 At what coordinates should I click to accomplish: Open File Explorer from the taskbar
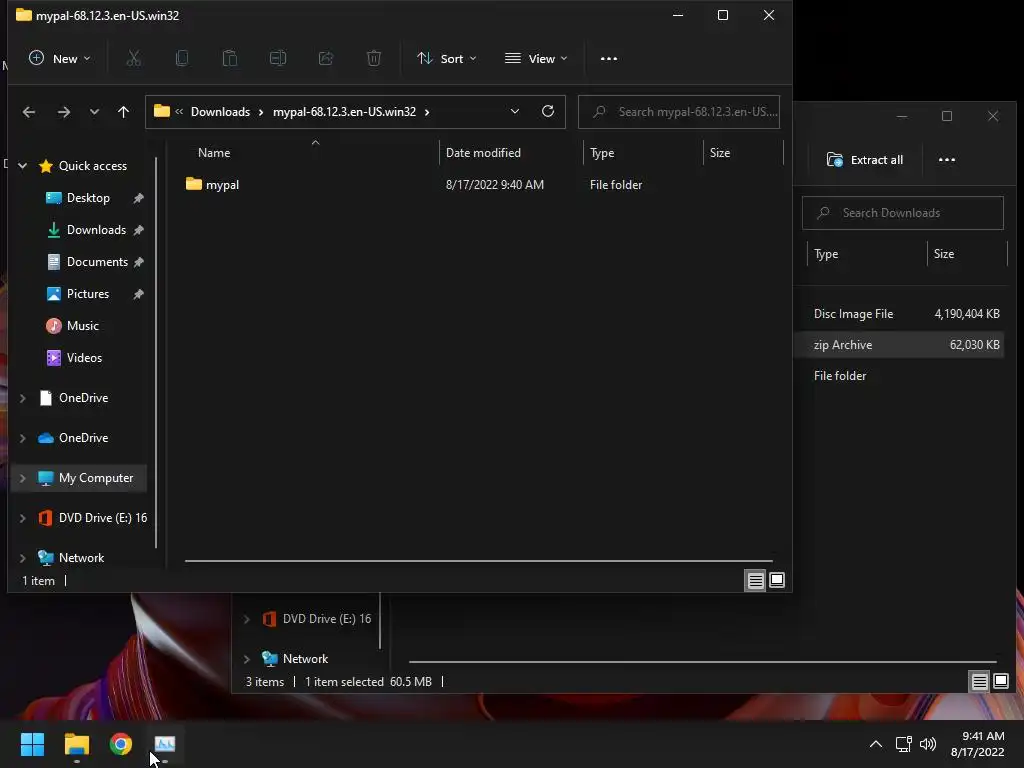(76, 744)
